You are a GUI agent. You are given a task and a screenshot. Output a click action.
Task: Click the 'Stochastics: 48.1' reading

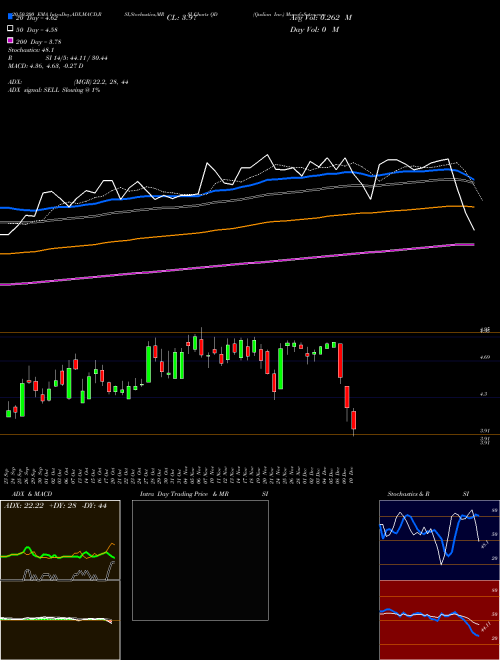[x=30, y=50]
